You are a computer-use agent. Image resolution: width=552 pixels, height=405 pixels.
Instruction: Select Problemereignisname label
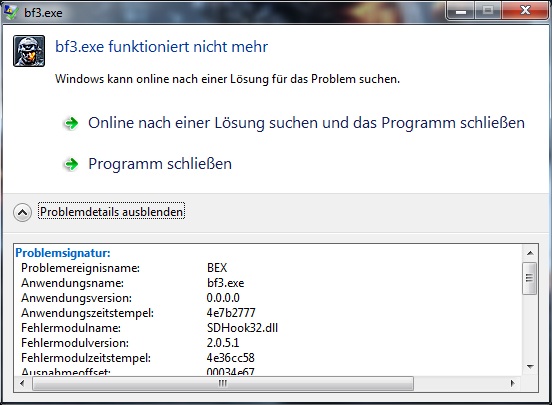[80, 268]
